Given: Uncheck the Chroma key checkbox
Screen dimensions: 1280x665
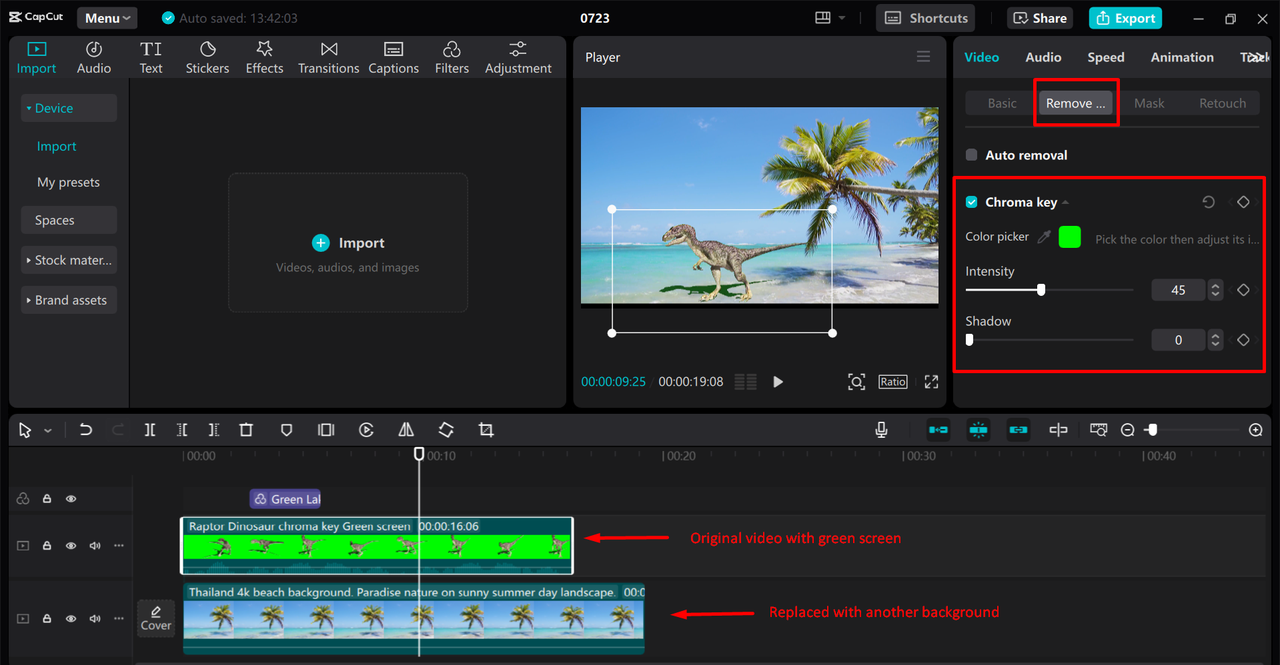Looking at the screenshot, I should pyautogui.click(x=971, y=202).
